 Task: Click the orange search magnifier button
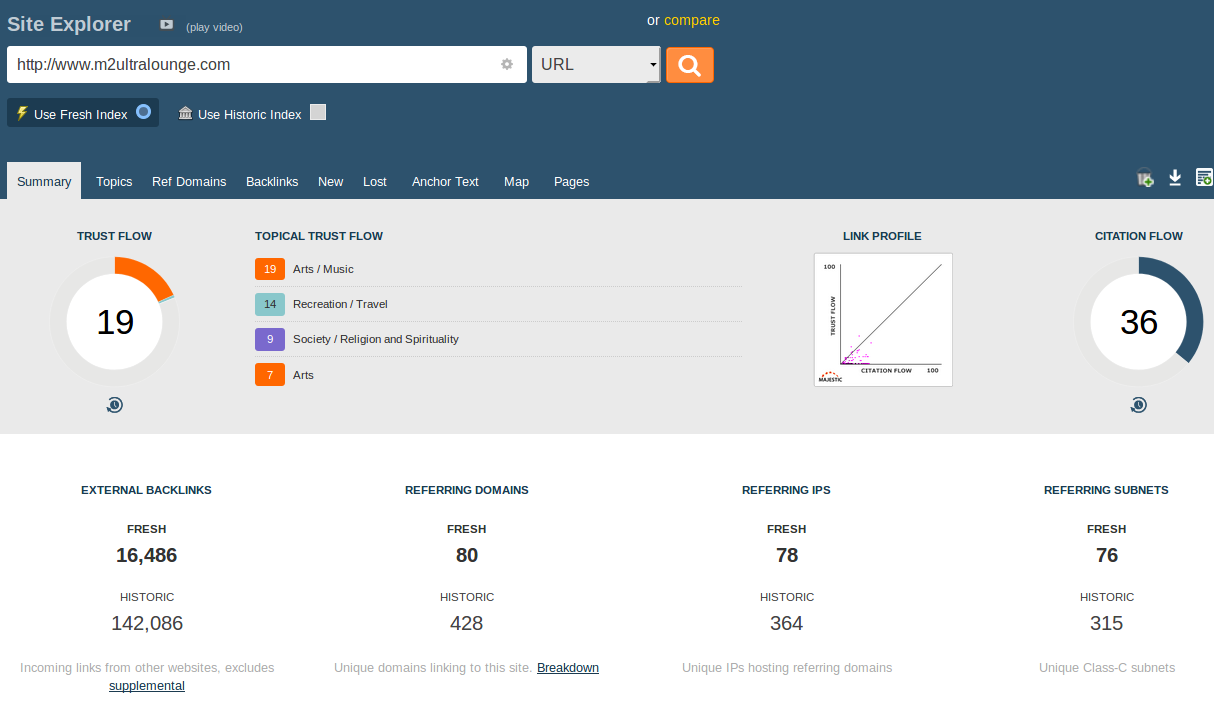coord(689,65)
